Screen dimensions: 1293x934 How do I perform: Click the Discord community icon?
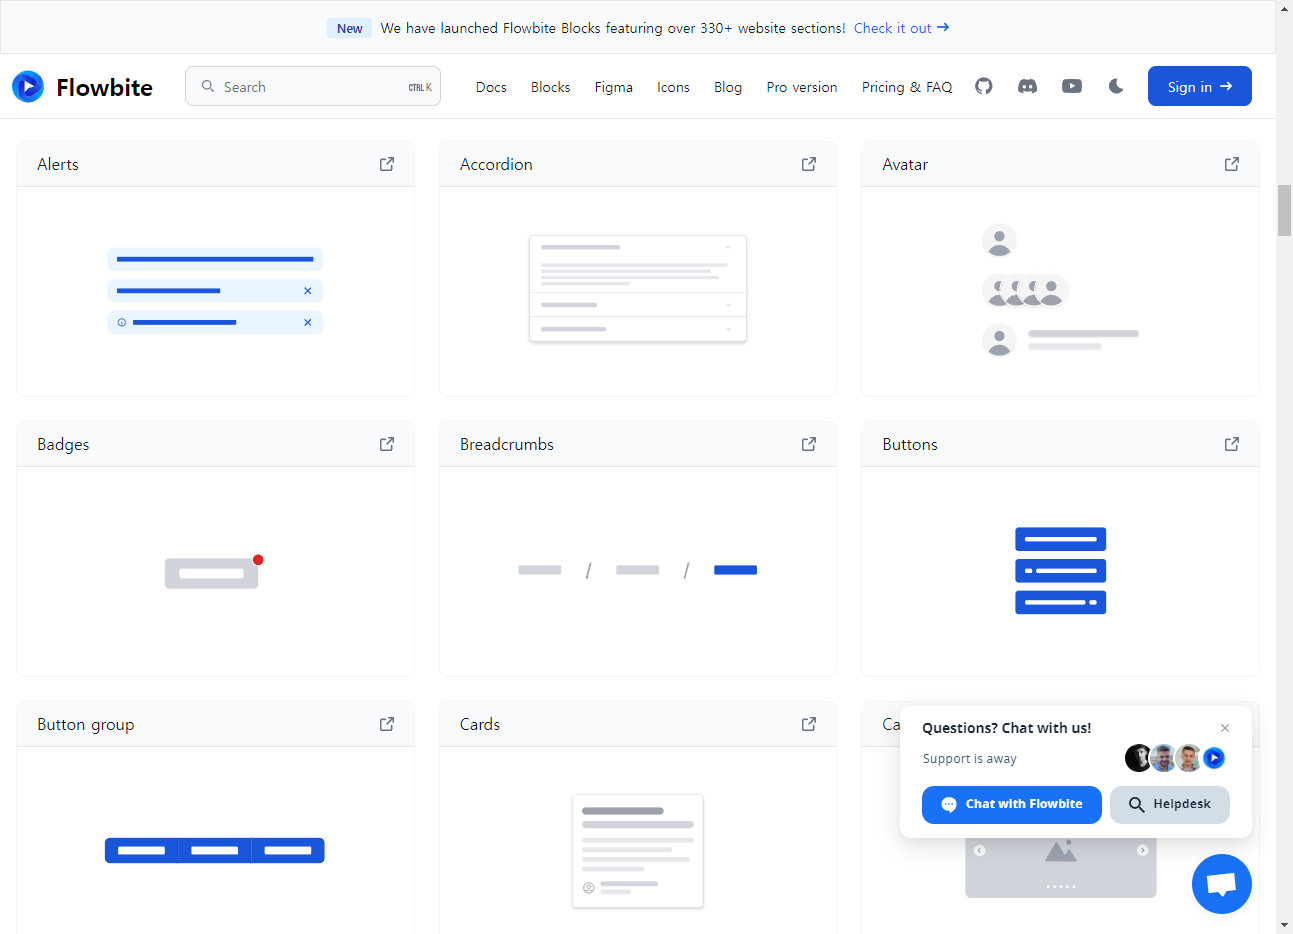pyautogui.click(x=1027, y=87)
